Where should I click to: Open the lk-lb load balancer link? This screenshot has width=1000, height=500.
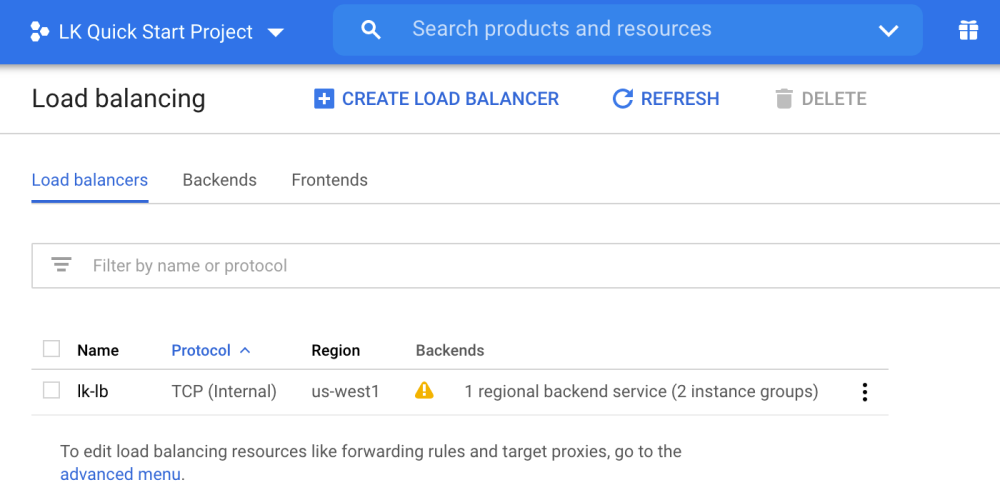92,391
